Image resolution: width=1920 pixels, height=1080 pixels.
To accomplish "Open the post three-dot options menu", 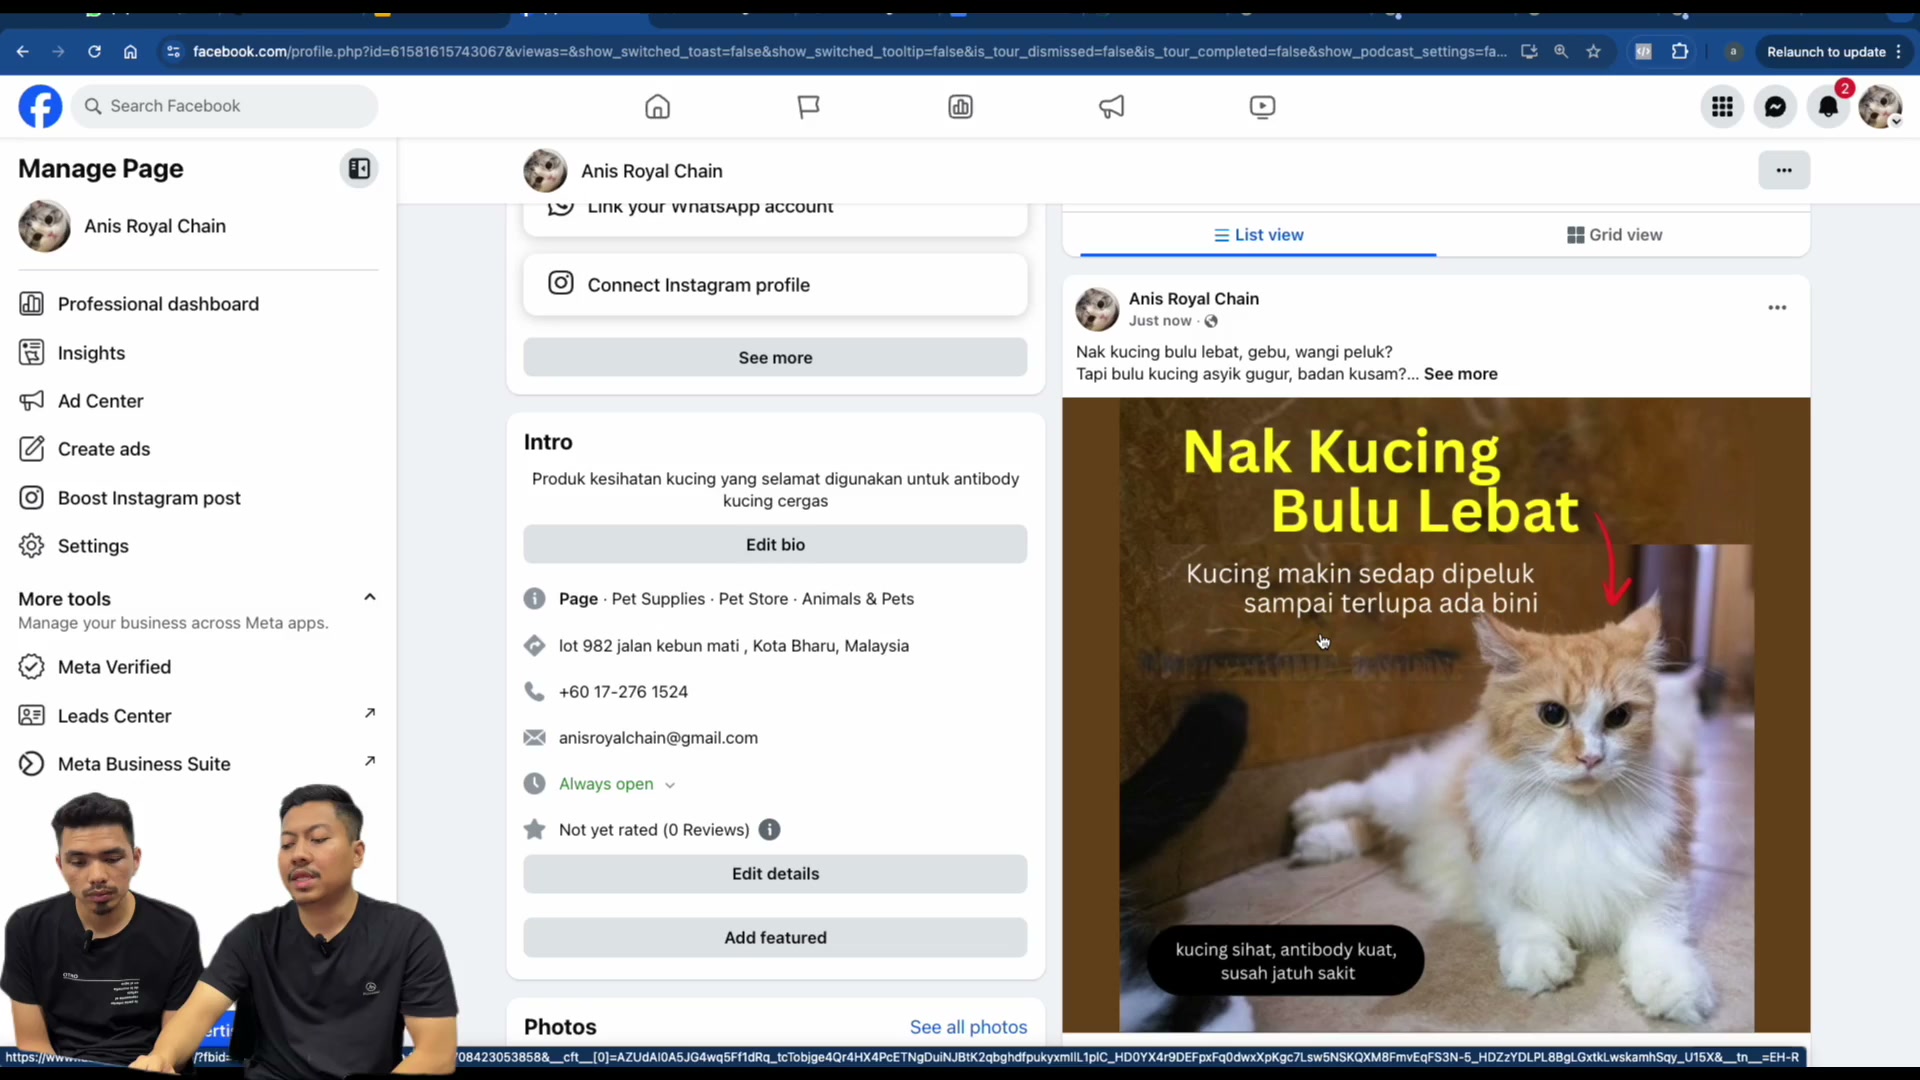I will [x=1777, y=308].
